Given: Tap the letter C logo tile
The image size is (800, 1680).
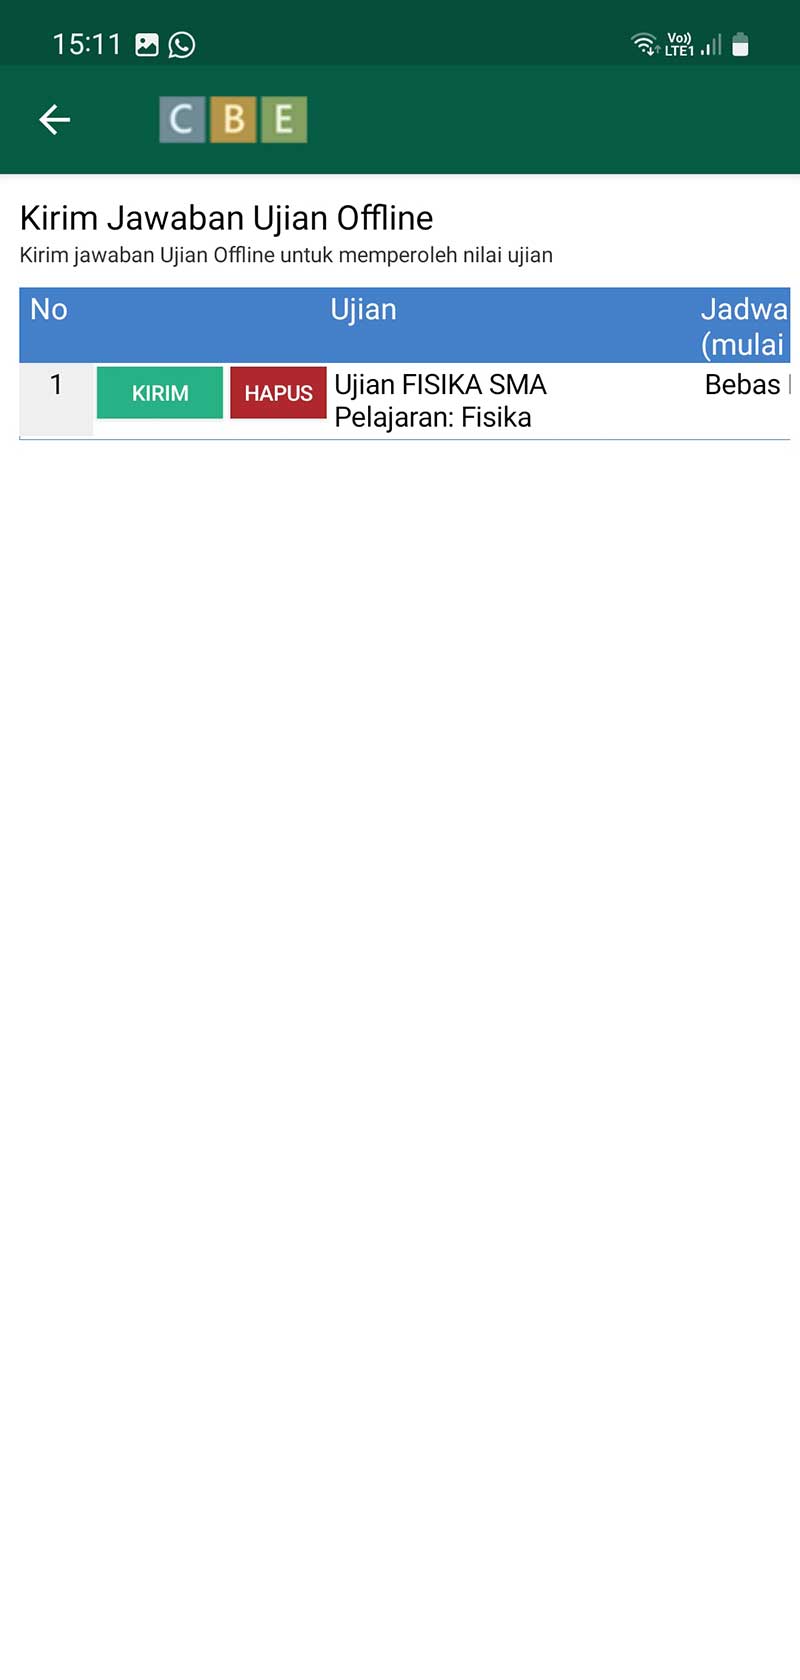Looking at the screenshot, I should [182, 120].
